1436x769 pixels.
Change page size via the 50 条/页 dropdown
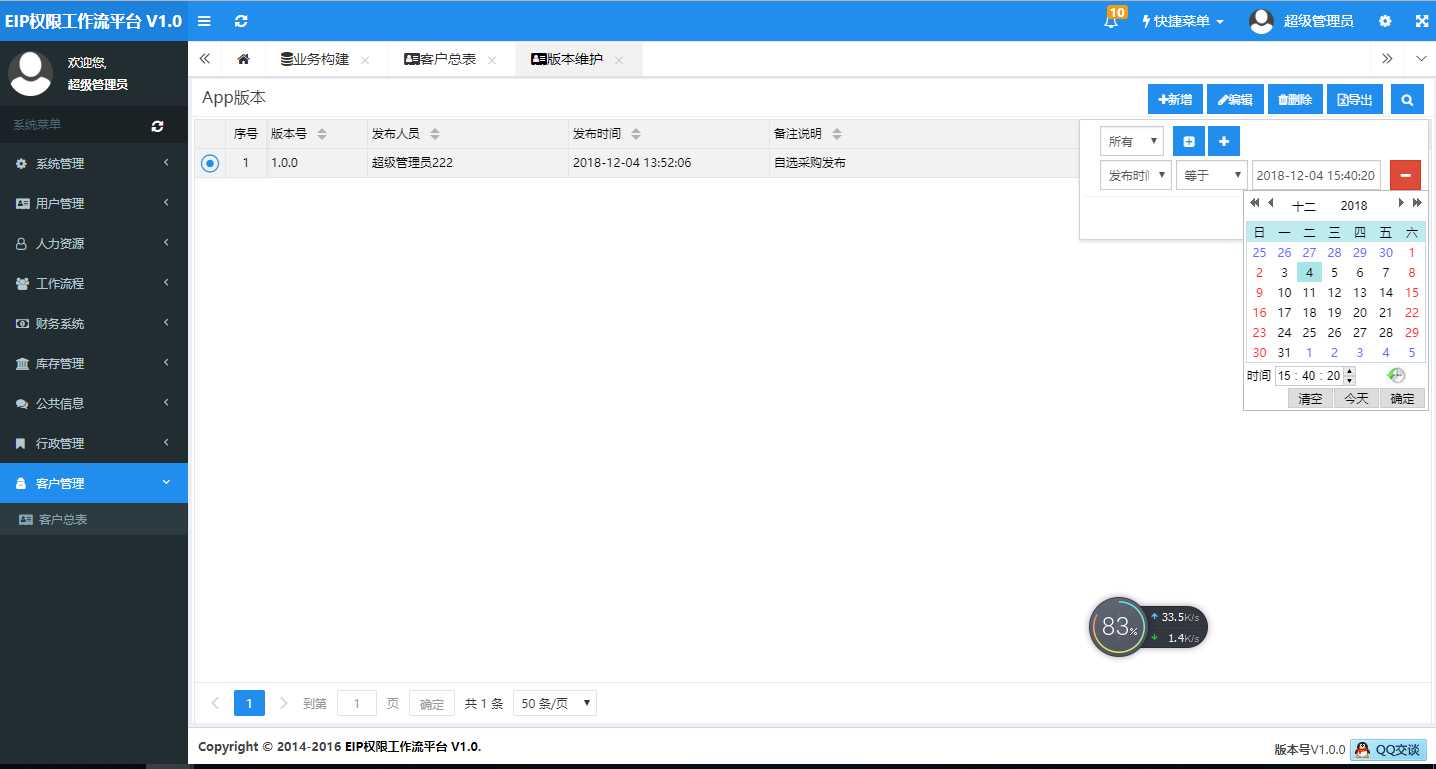[554, 703]
